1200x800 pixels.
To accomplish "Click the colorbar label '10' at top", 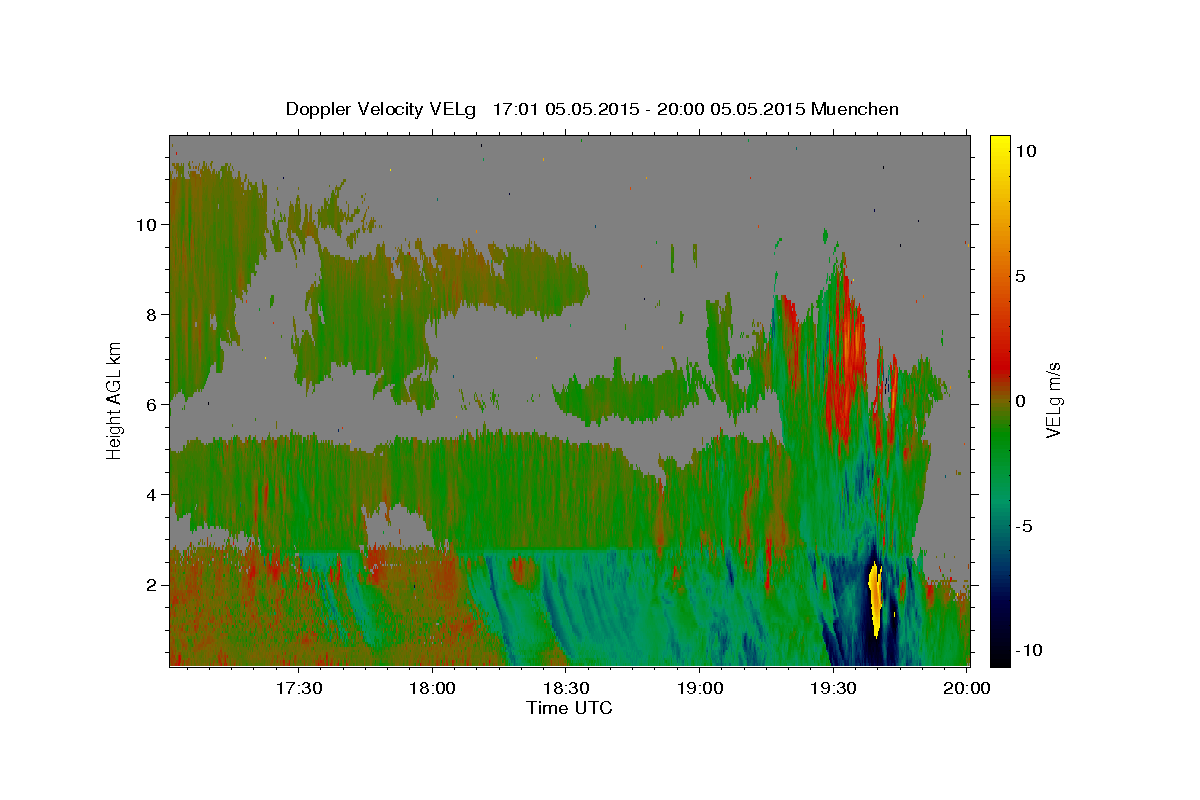I will (x=1025, y=150).
